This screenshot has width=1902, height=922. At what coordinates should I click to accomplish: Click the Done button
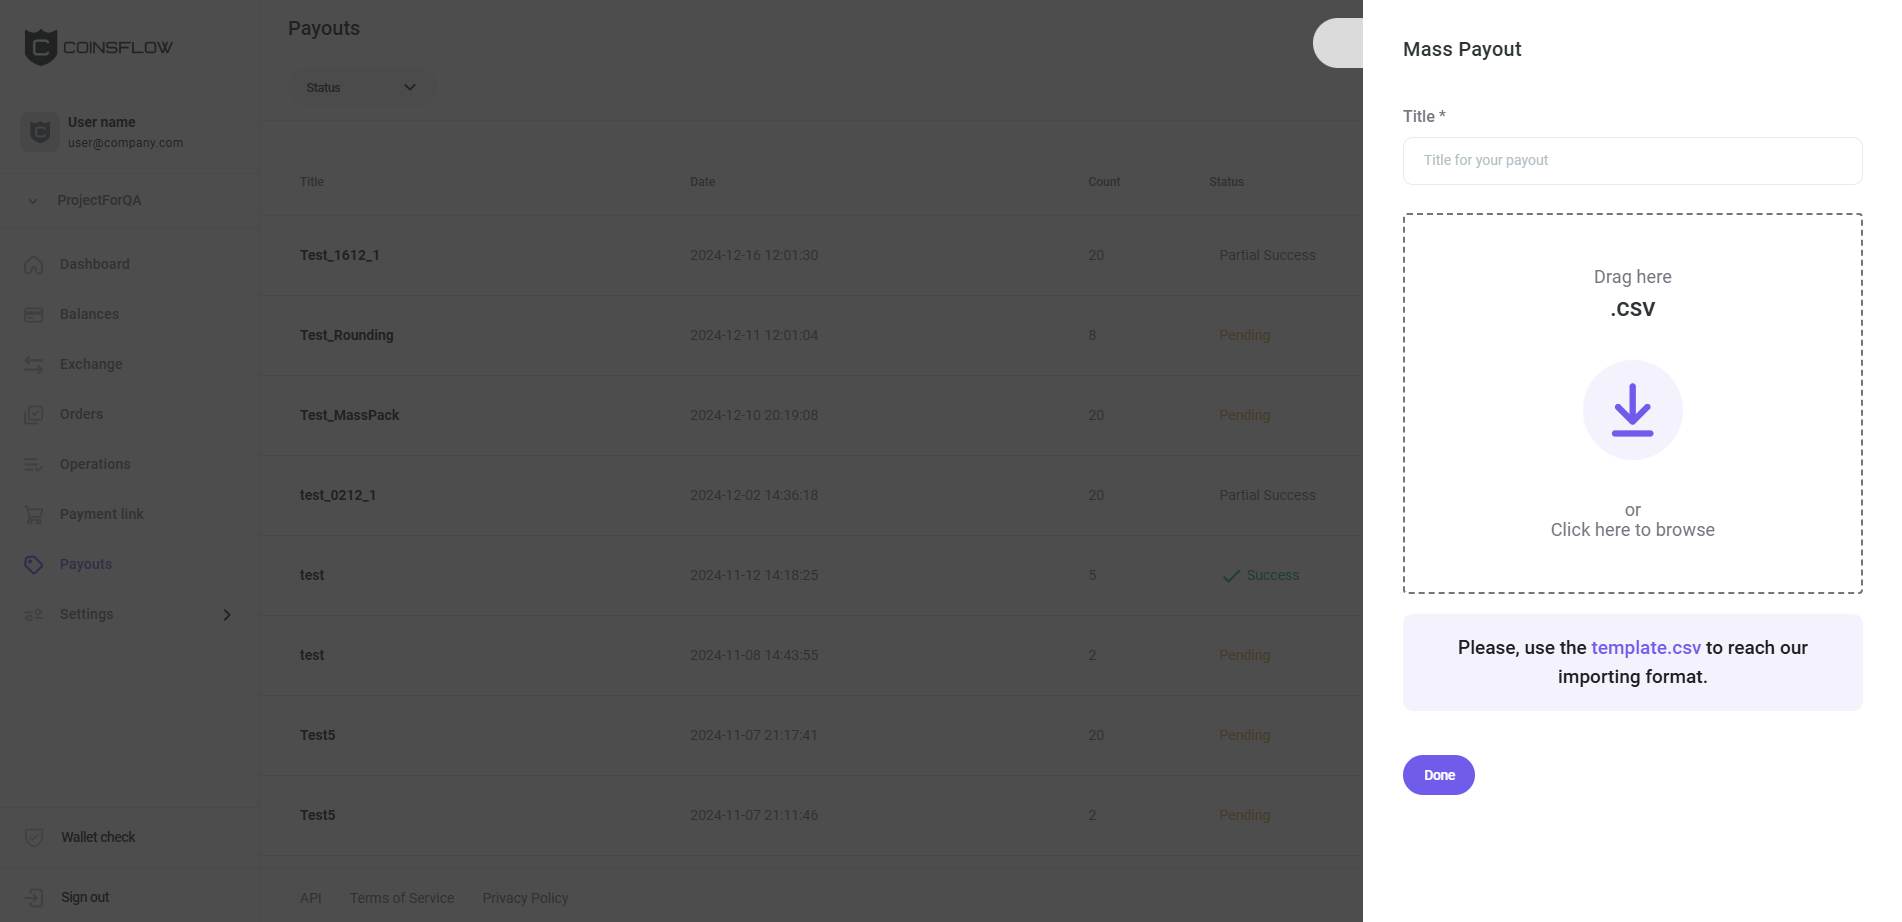1438,775
